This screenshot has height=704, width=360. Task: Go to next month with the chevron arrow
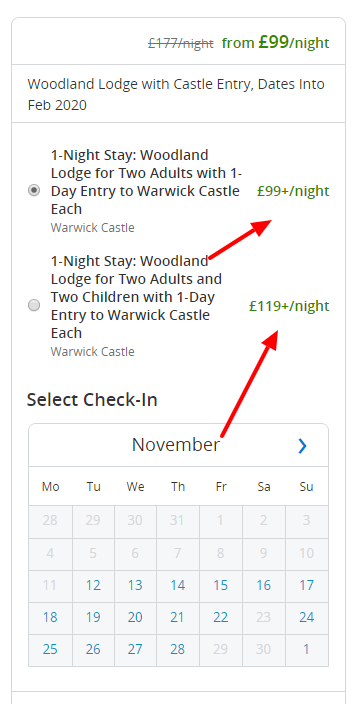pyautogui.click(x=303, y=445)
